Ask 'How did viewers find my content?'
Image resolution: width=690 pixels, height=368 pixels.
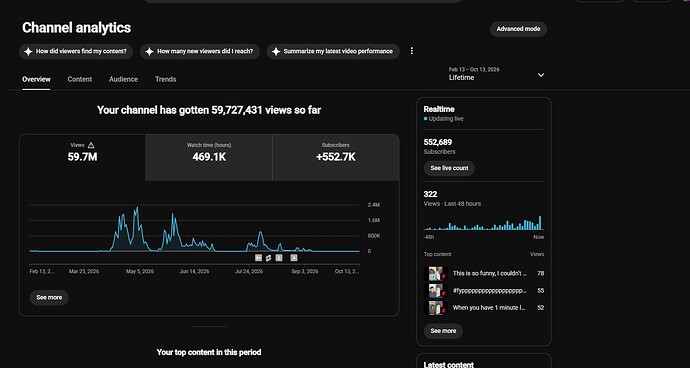pyautogui.click(x=76, y=52)
